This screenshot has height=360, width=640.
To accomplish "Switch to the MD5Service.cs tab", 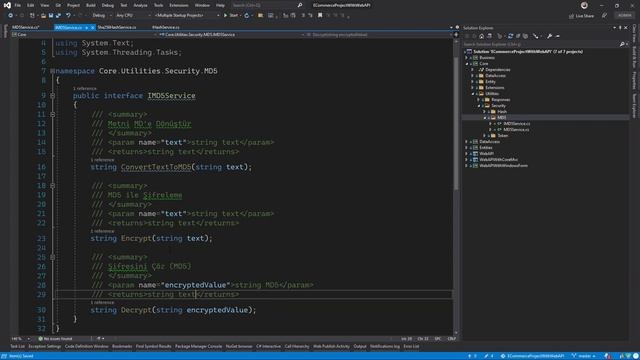I will point(25,27).
